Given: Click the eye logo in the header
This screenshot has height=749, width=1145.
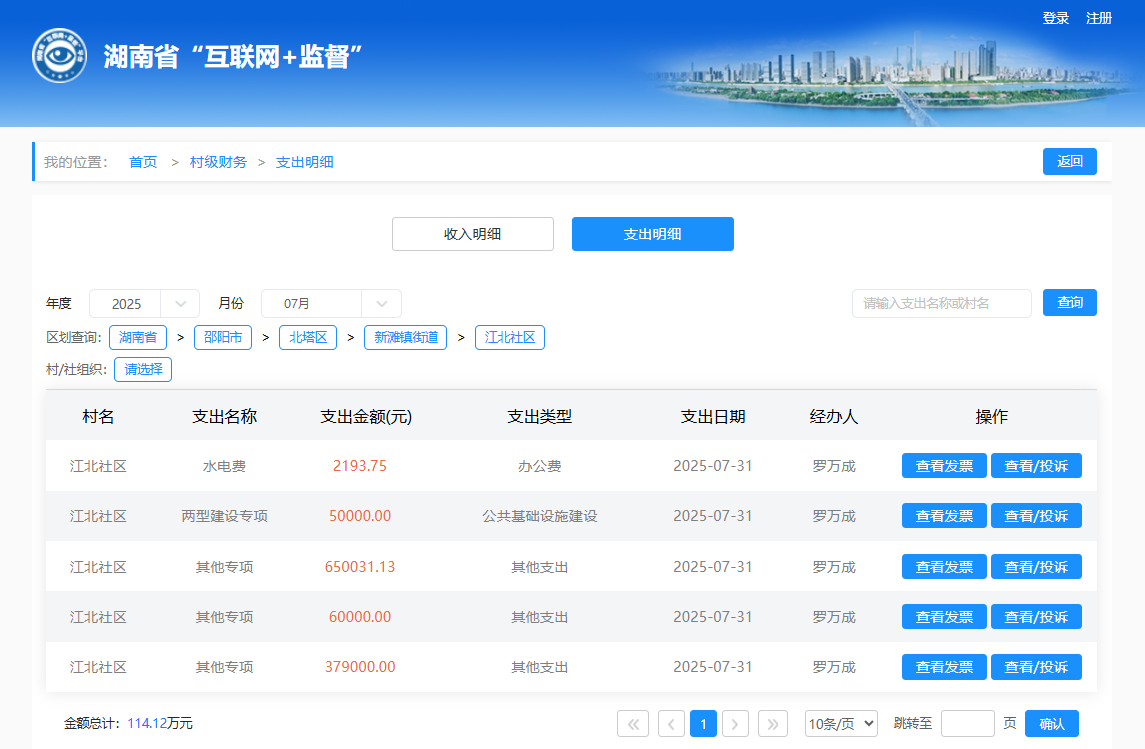Looking at the screenshot, I should click(x=59, y=56).
